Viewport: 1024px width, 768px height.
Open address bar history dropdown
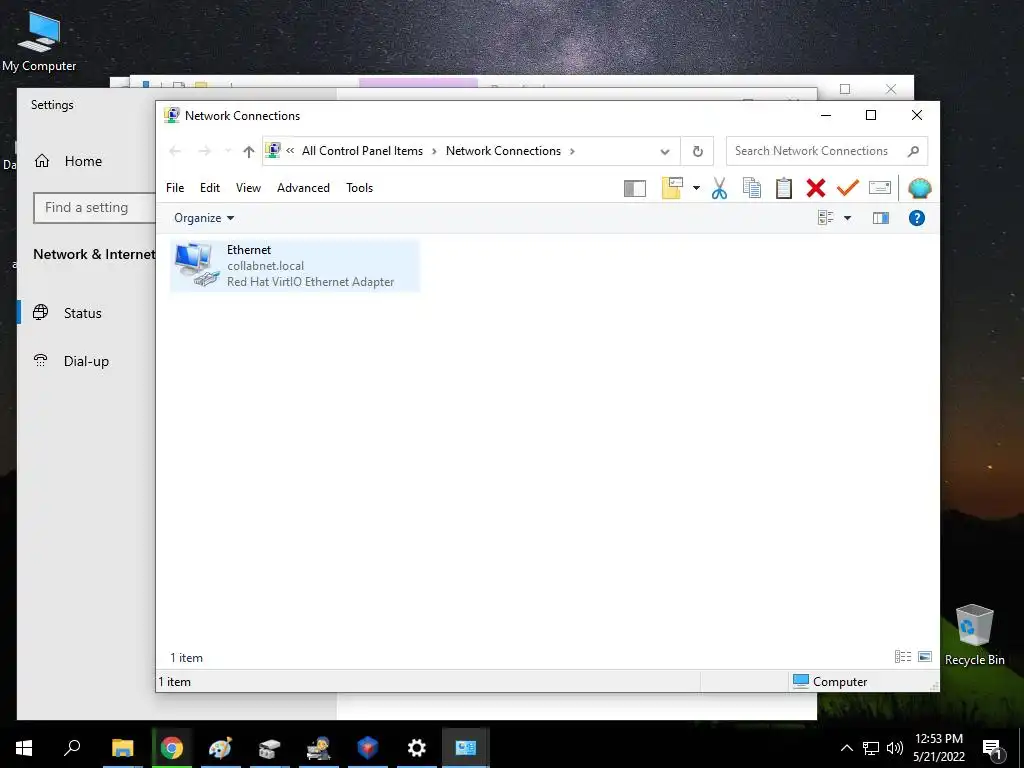(x=665, y=152)
